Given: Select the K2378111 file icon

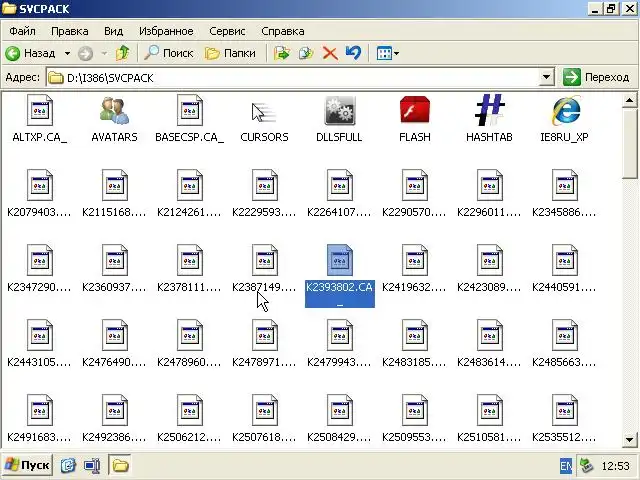Looking at the screenshot, I should (x=190, y=260).
